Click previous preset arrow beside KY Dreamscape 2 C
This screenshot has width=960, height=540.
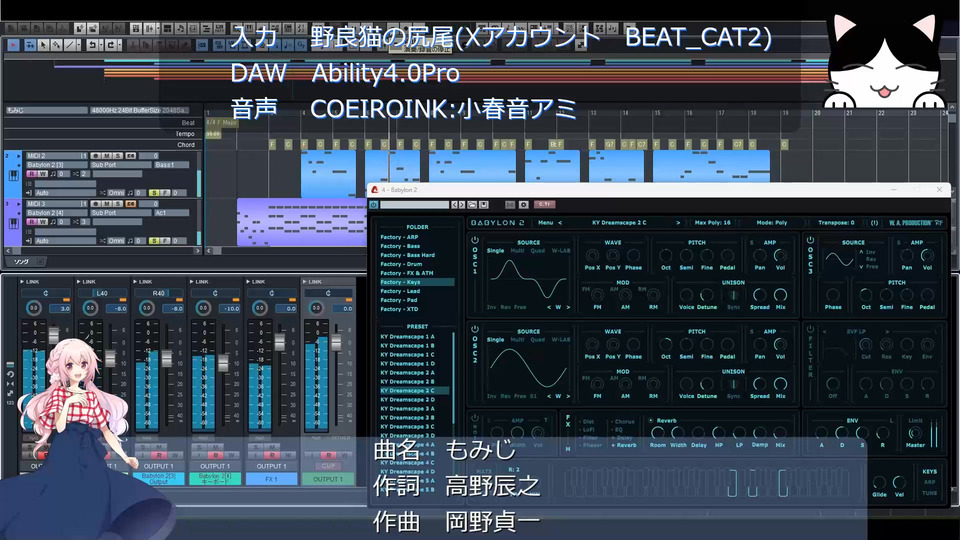[560, 223]
